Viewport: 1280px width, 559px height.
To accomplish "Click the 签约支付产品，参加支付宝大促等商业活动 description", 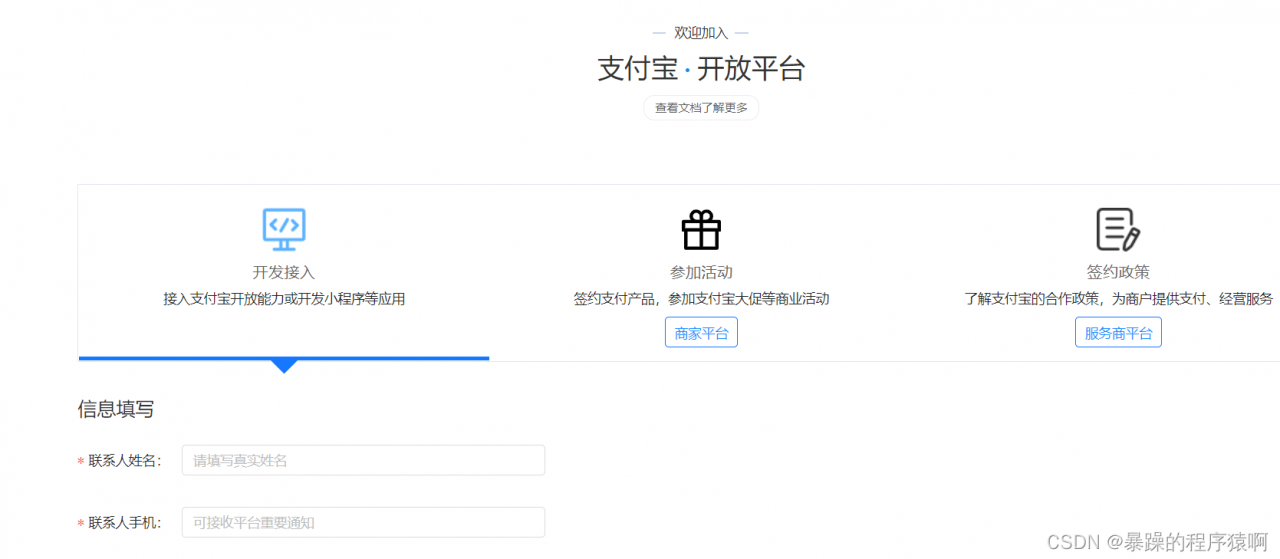I will pyautogui.click(x=701, y=299).
